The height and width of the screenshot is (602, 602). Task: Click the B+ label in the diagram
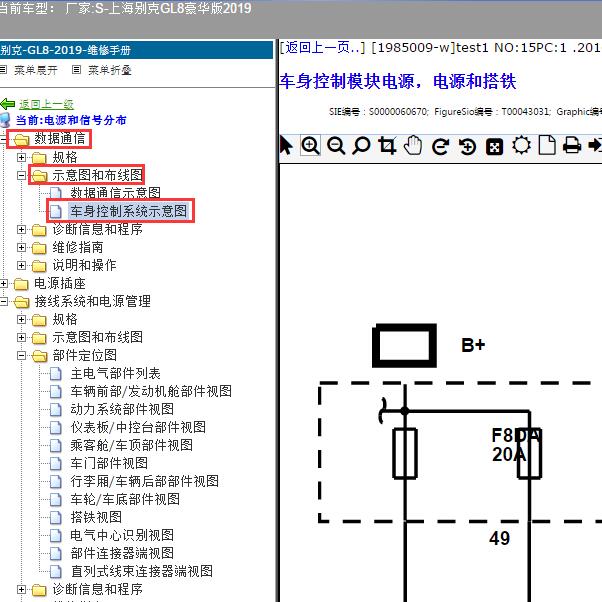point(473,345)
